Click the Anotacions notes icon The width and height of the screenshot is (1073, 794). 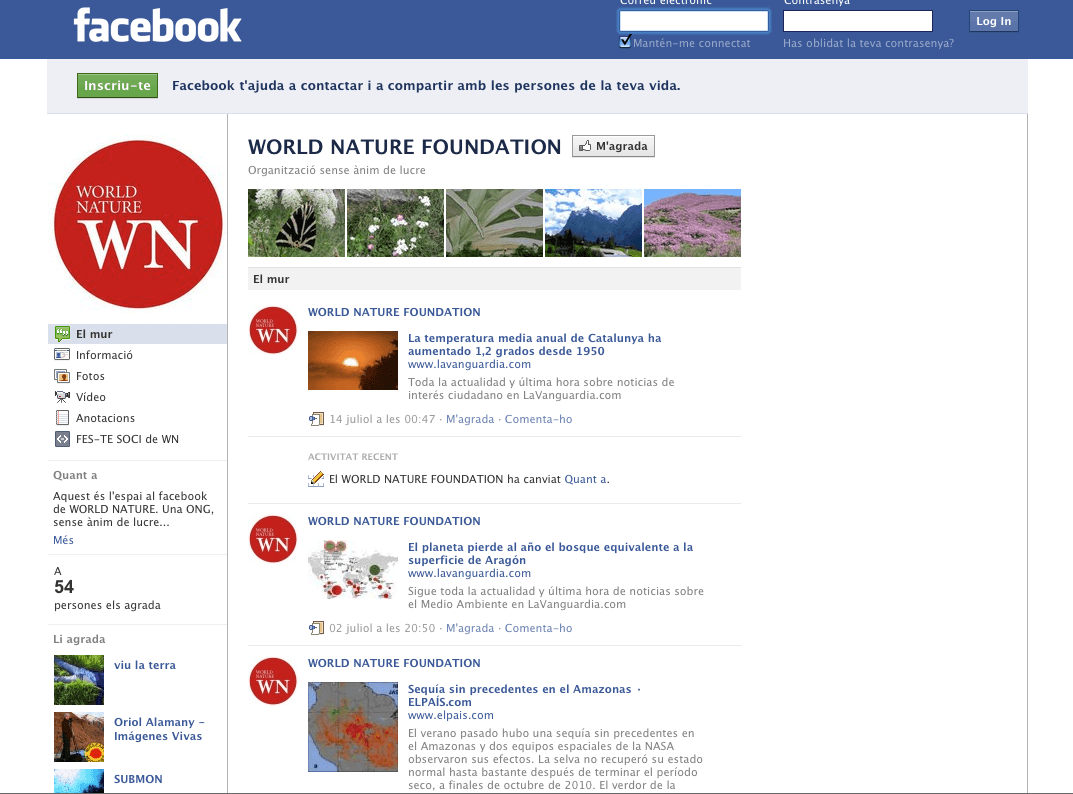tap(62, 418)
